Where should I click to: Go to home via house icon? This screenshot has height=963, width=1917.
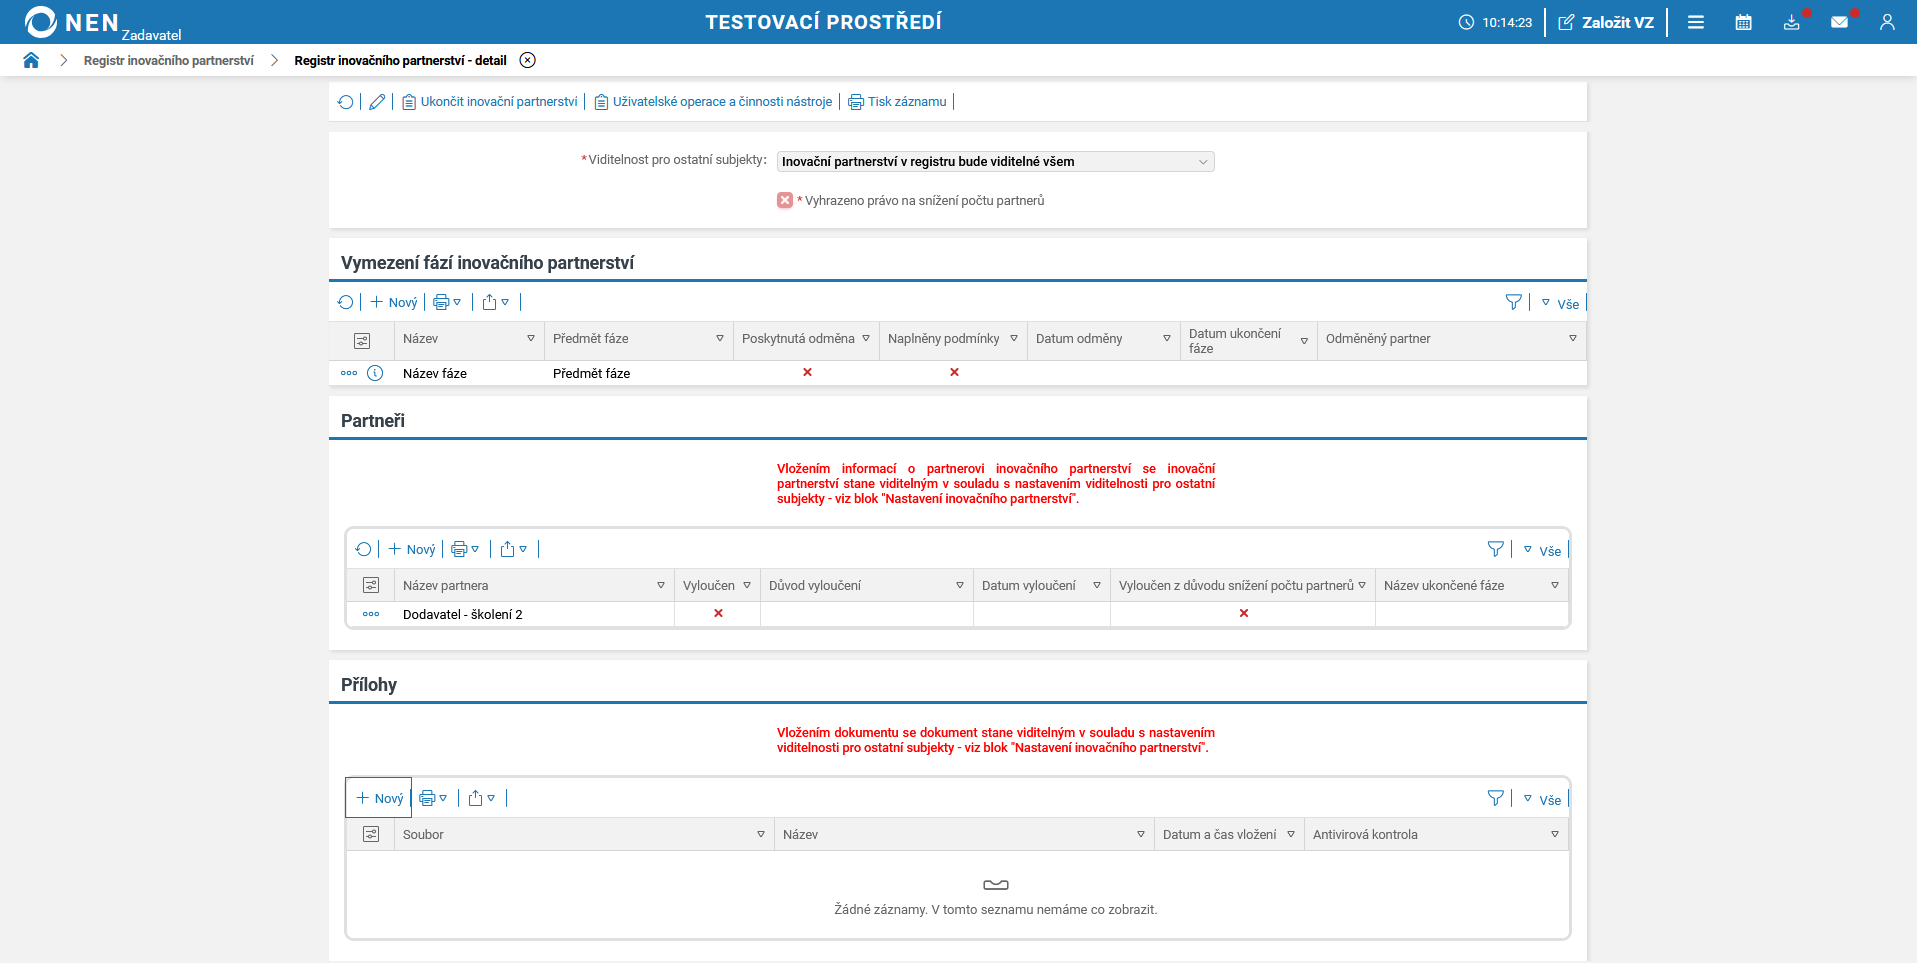31,60
